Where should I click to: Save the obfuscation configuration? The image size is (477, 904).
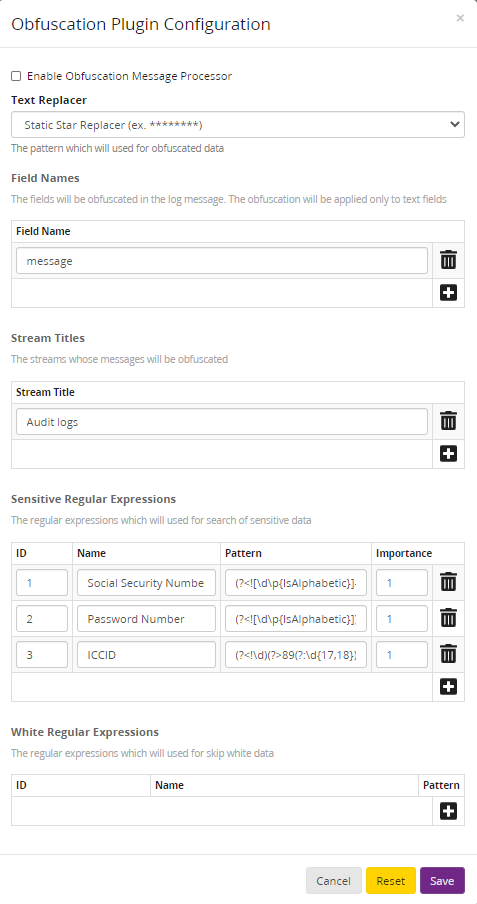[x=442, y=880]
